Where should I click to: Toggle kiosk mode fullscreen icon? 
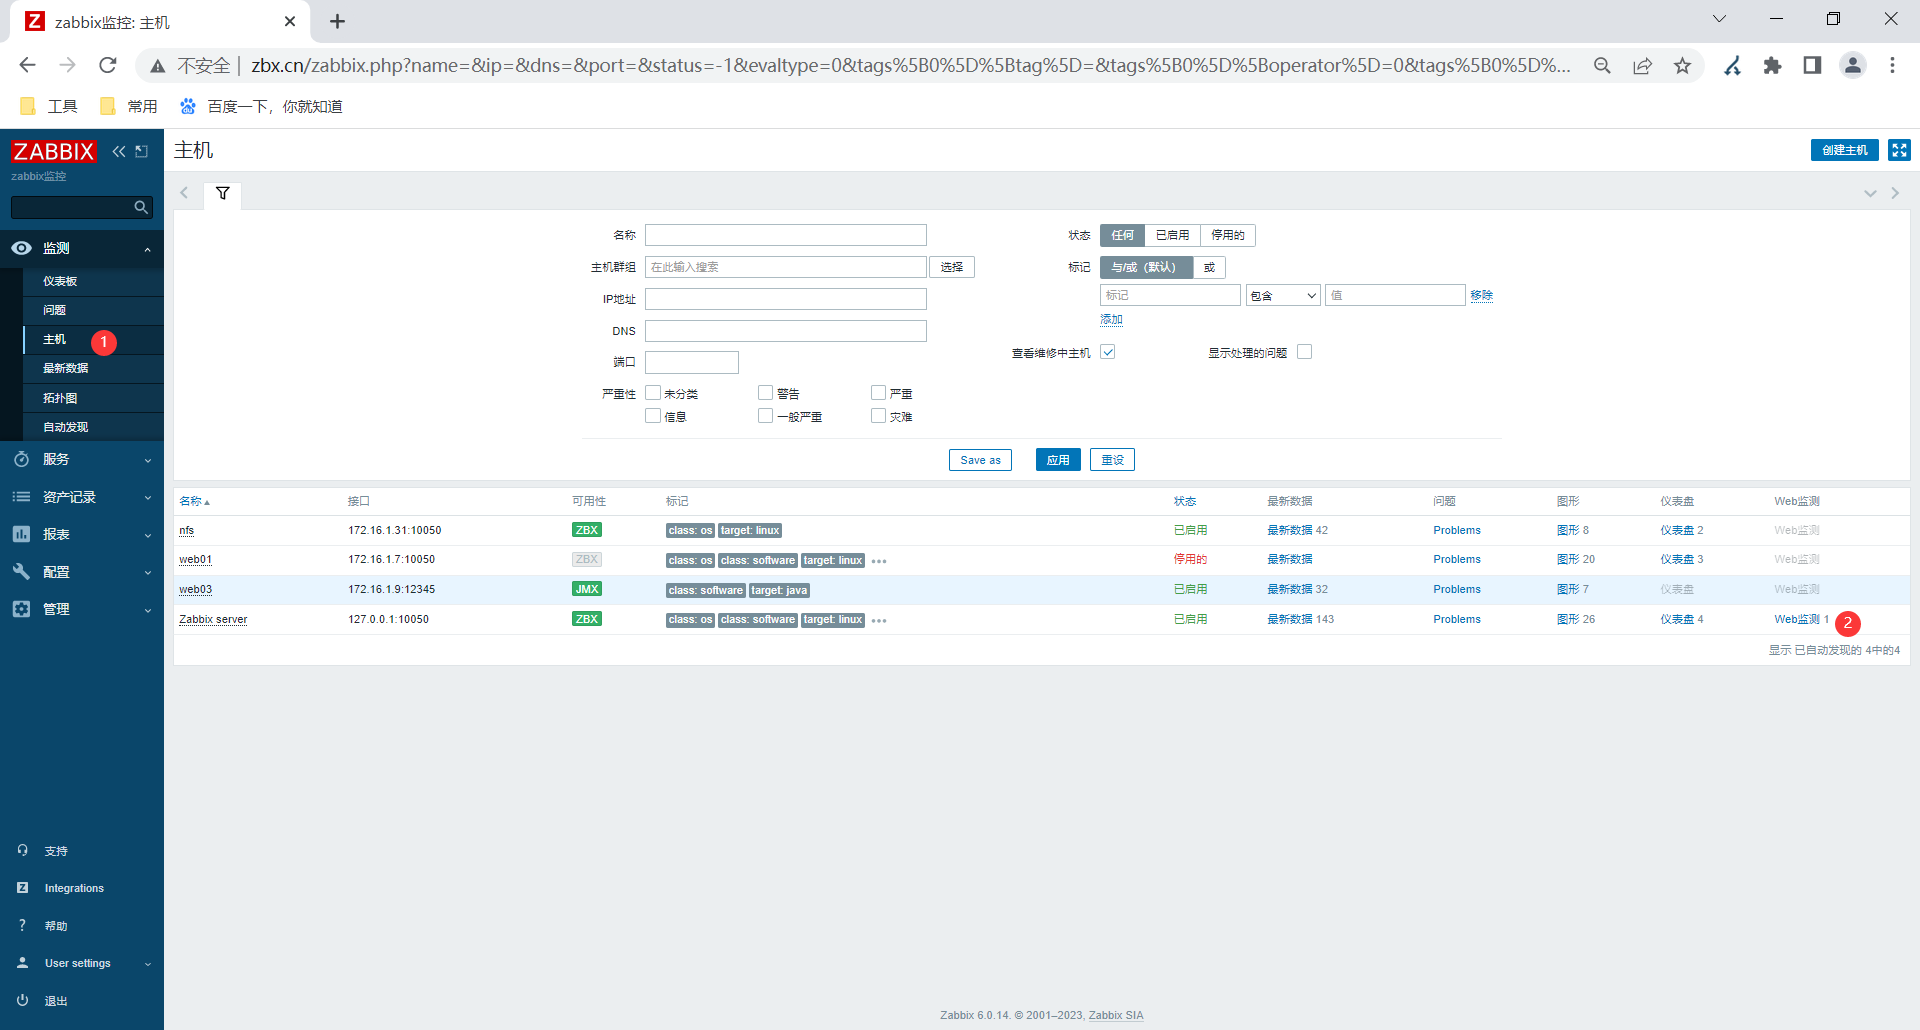click(x=1899, y=150)
